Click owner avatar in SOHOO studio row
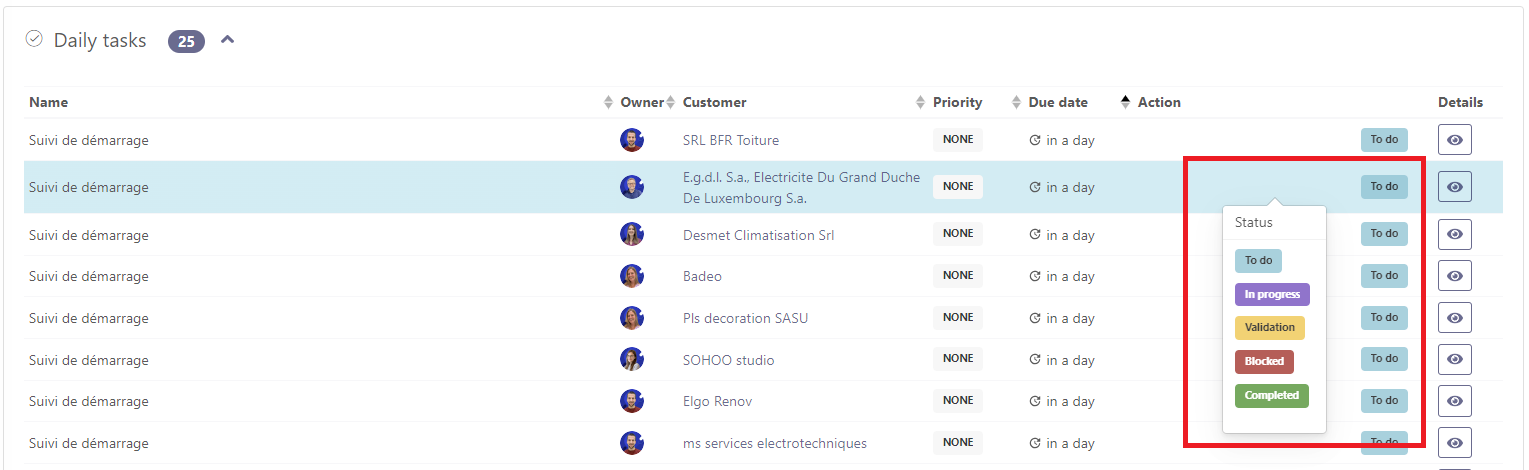1529x470 pixels. (x=631, y=360)
